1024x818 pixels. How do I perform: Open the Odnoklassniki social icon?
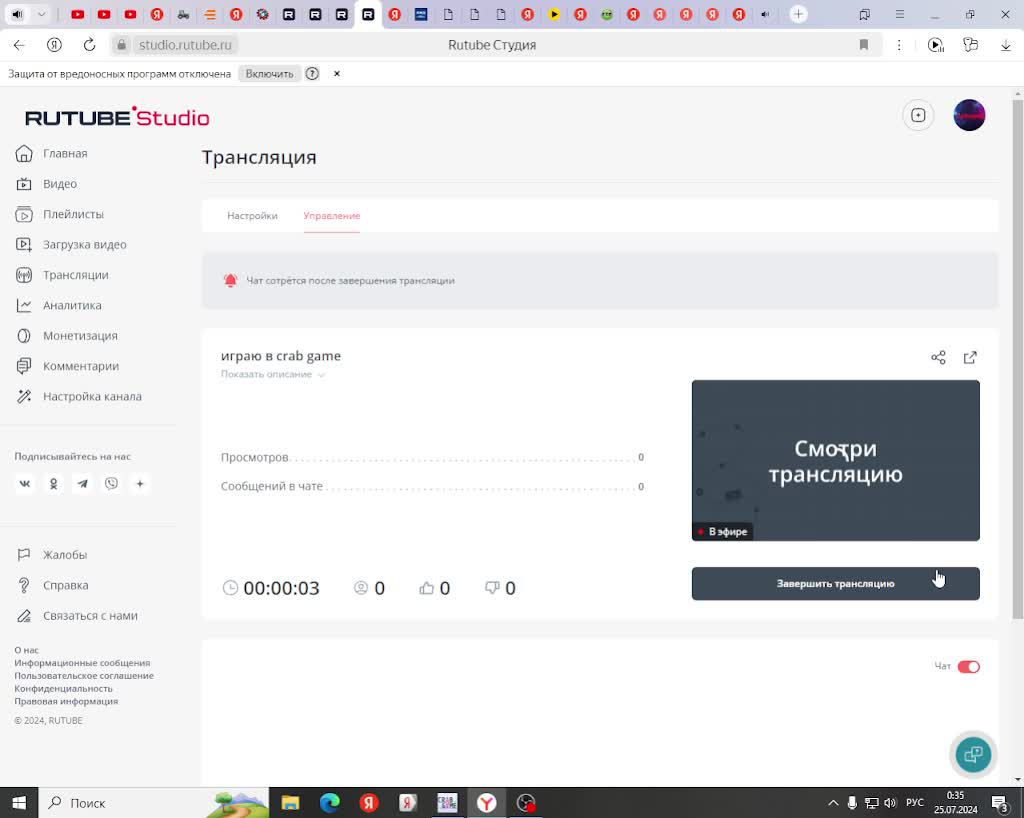(x=54, y=484)
